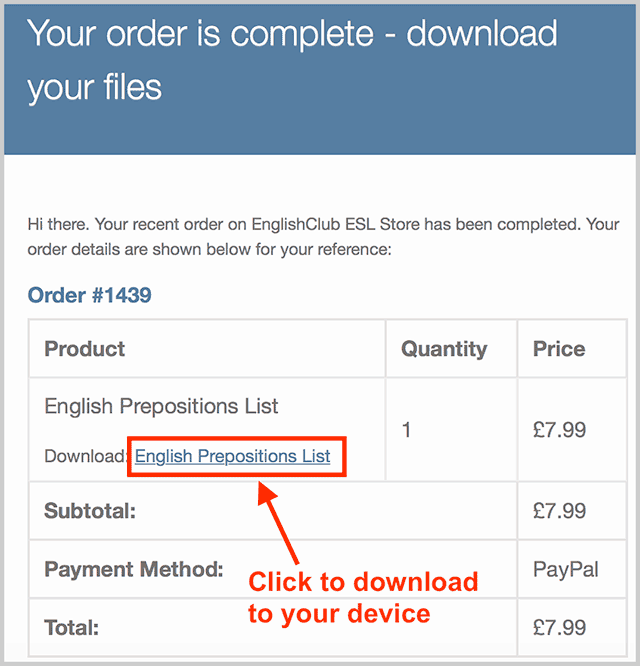Select the Total label
640x666 pixels.
pyautogui.click(x=71, y=627)
